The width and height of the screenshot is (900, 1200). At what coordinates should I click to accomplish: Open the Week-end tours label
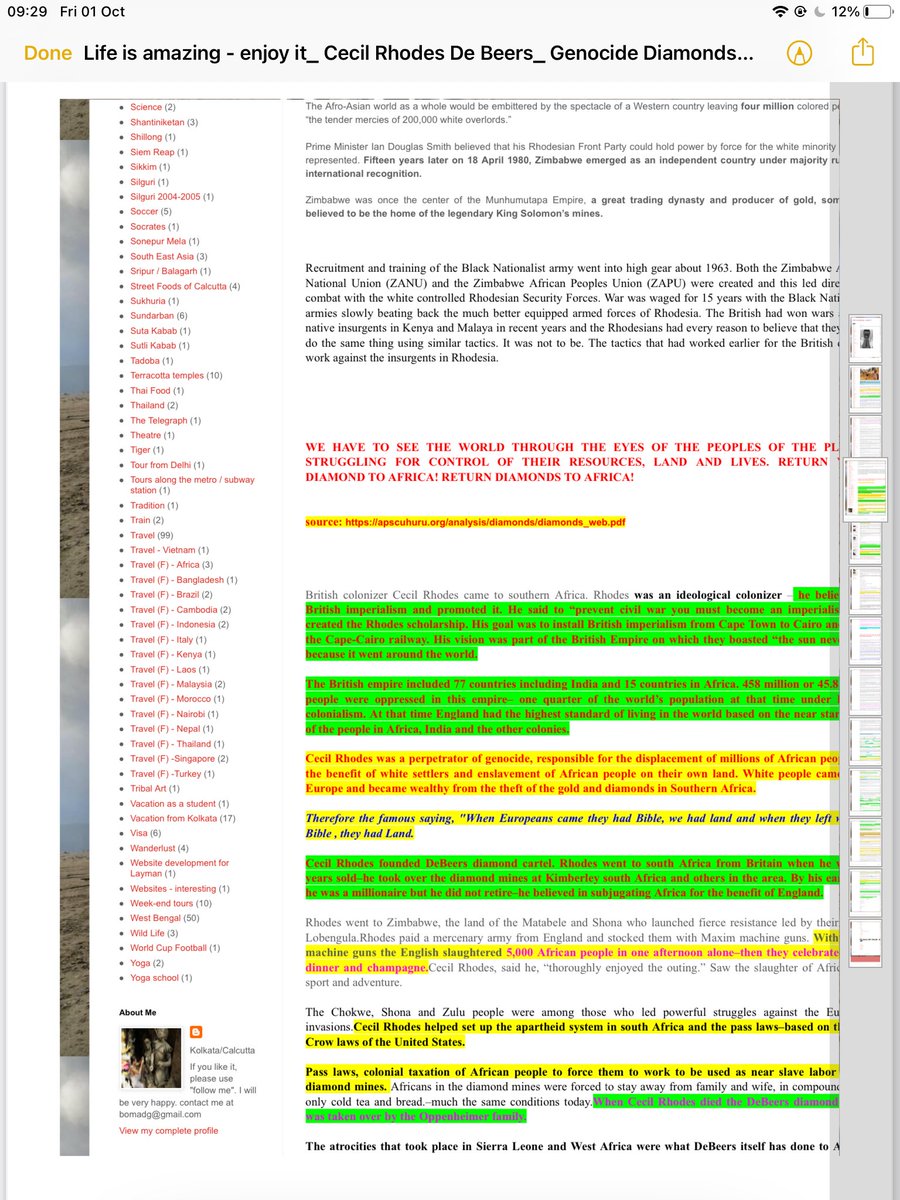click(163, 904)
